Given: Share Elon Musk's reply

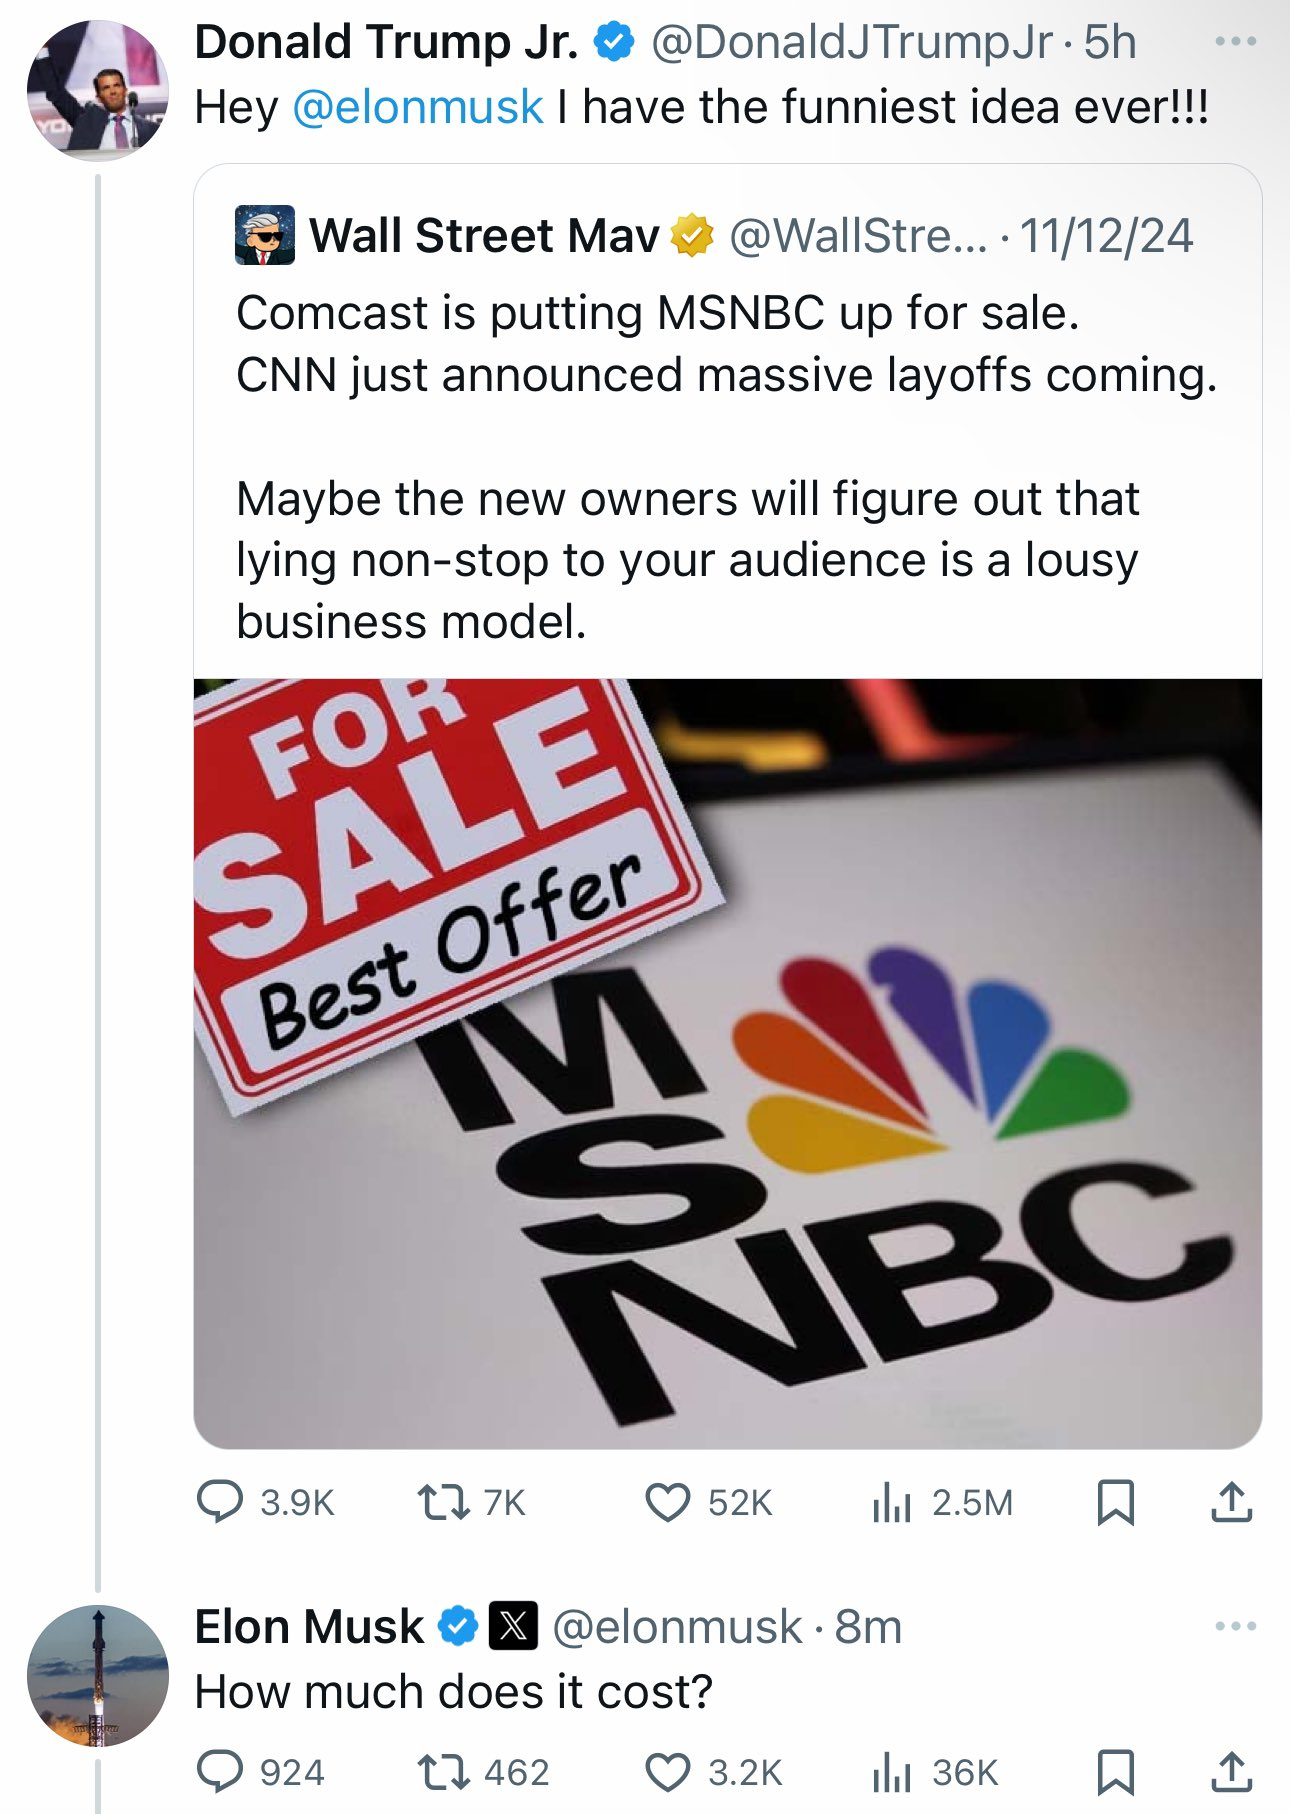Looking at the screenshot, I should coord(1231,1772).
